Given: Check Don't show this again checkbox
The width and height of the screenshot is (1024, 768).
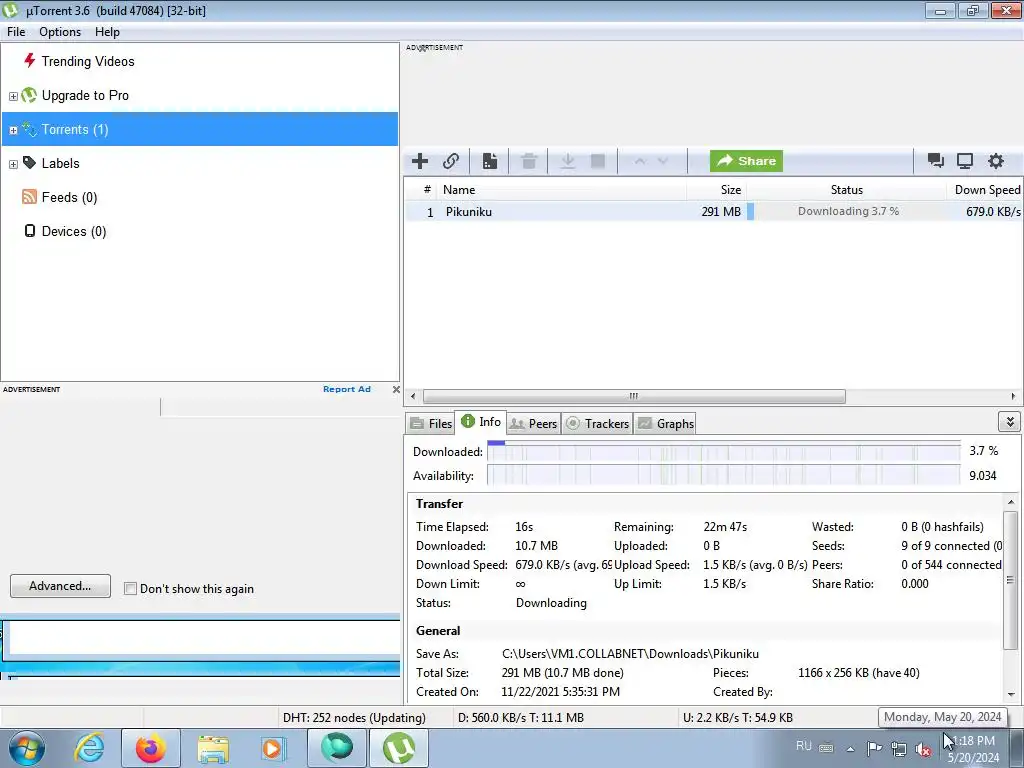Looking at the screenshot, I should tap(130, 588).
